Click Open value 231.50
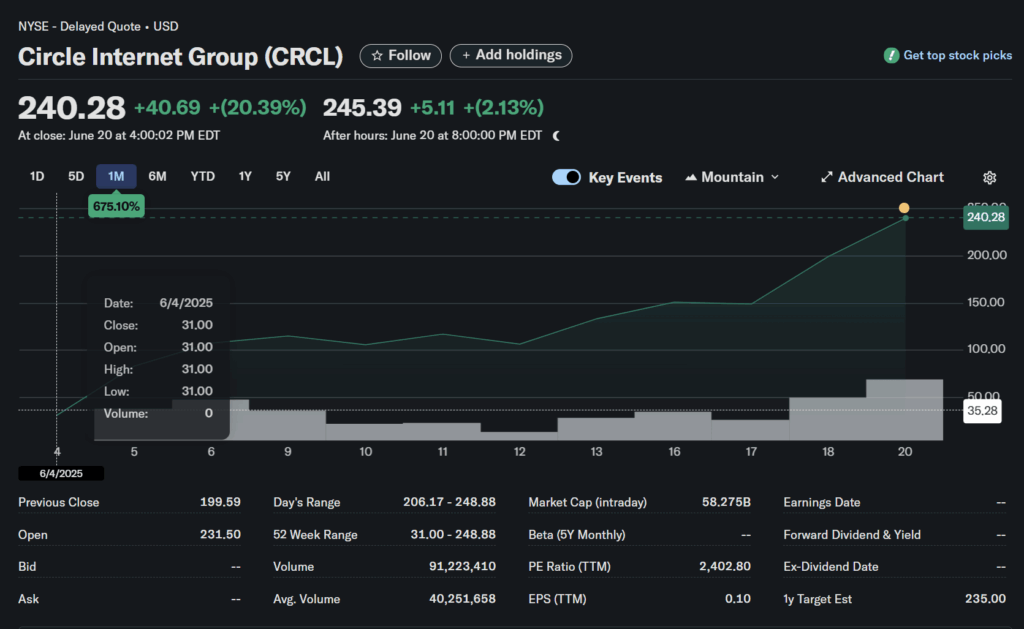This screenshot has height=629, width=1024. pyautogui.click(x=220, y=534)
